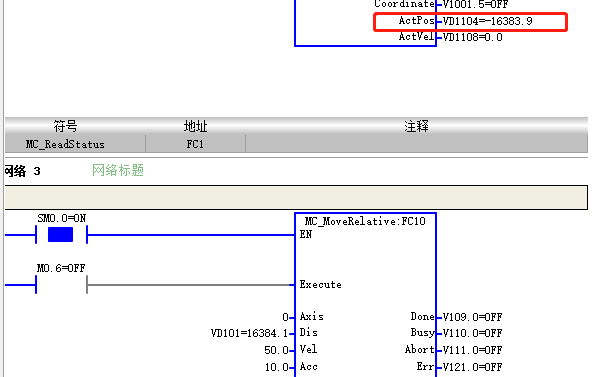This screenshot has height=377, width=612.
Task: Click the Axis input pin label
Action: tap(311, 317)
